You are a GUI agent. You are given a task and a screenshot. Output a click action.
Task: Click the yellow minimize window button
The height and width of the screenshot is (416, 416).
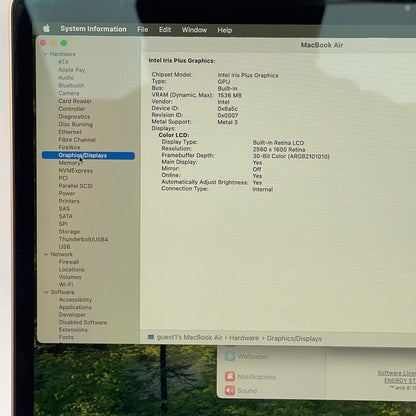pos(53,43)
